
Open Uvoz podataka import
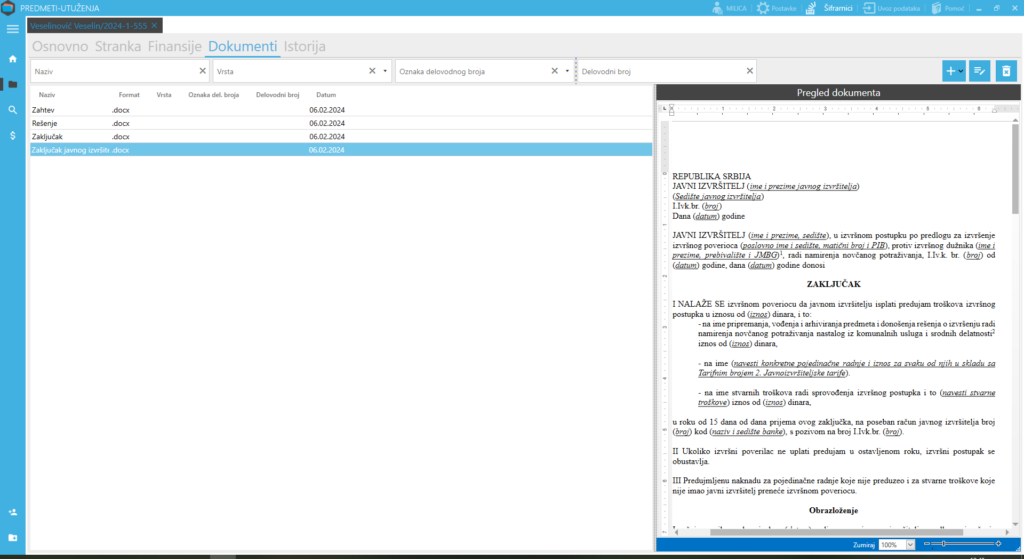pyautogui.click(x=892, y=8)
